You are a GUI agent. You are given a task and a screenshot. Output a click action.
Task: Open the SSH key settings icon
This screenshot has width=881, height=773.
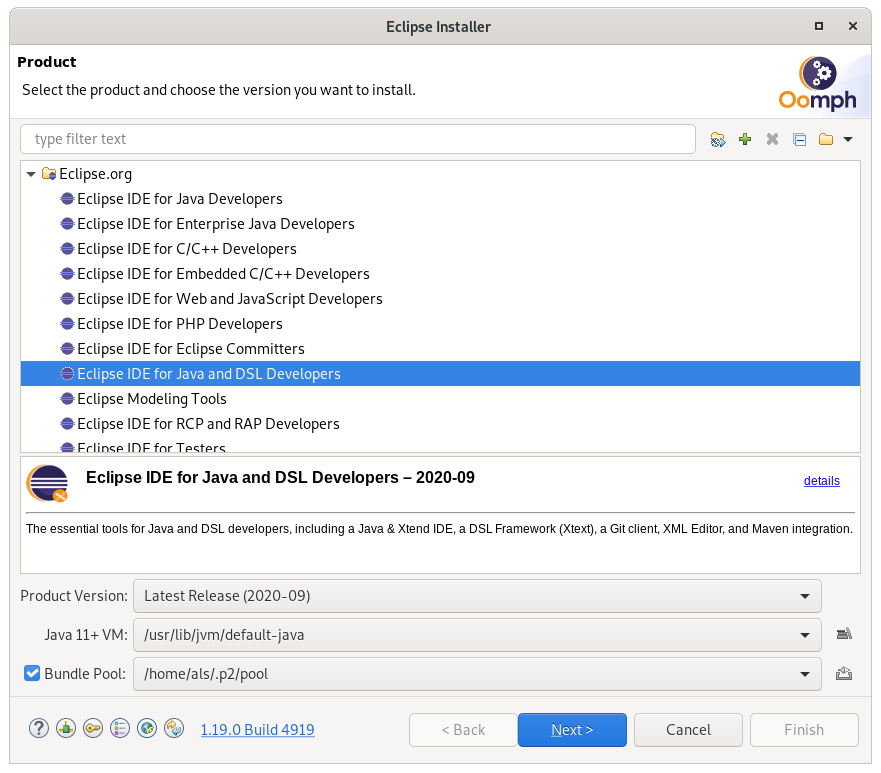pyautogui.click(x=93, y=729)
